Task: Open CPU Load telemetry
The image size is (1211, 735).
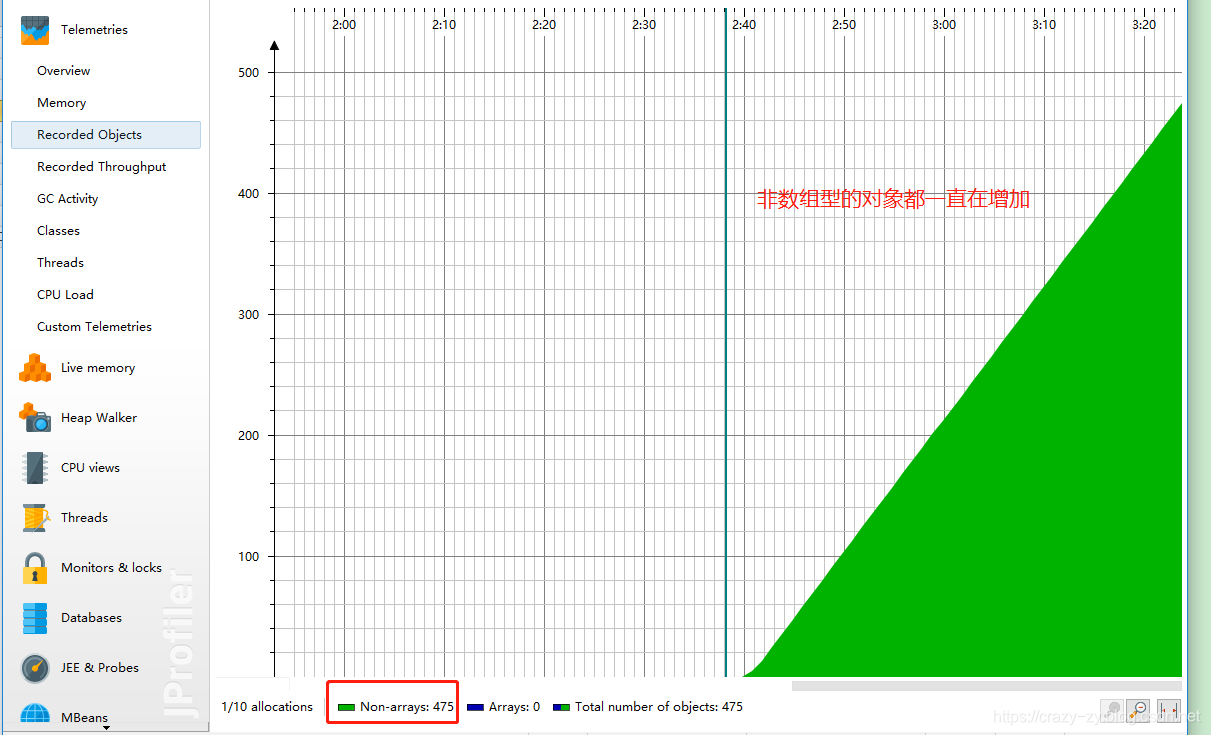Action: (x=65, y=295)
